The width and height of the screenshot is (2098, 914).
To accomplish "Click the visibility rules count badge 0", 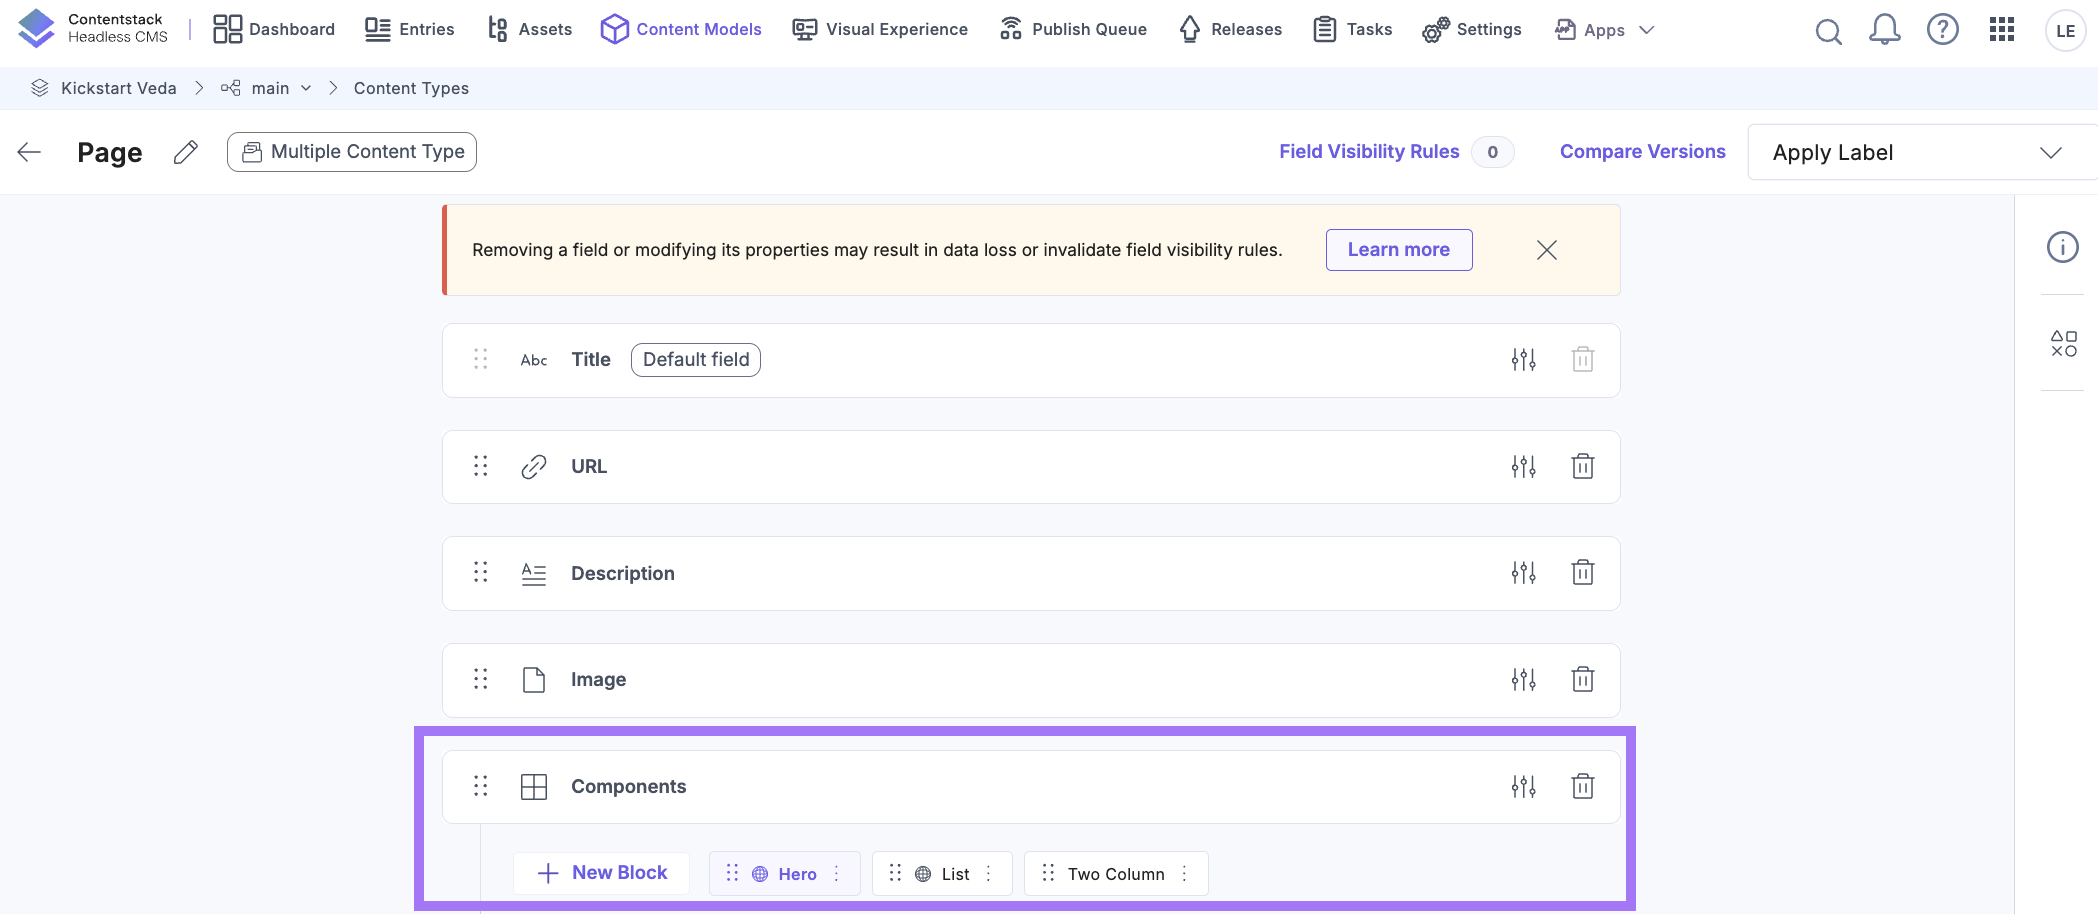I will (1493, 152).
